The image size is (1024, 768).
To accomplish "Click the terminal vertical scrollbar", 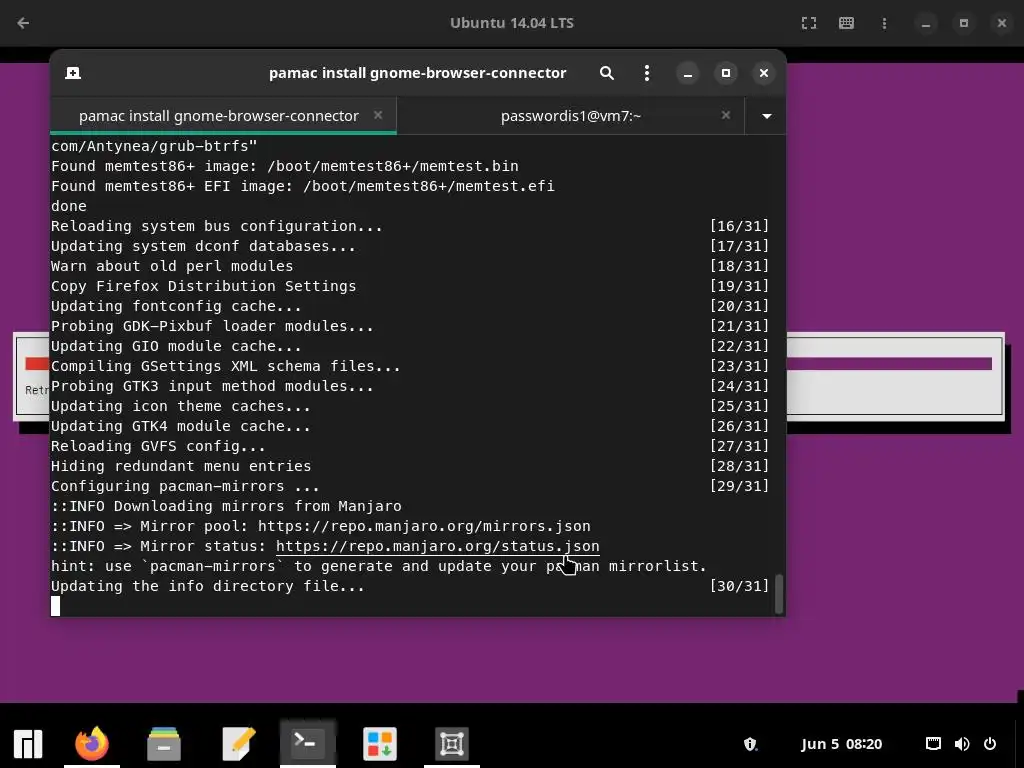I will pos(778,594).
